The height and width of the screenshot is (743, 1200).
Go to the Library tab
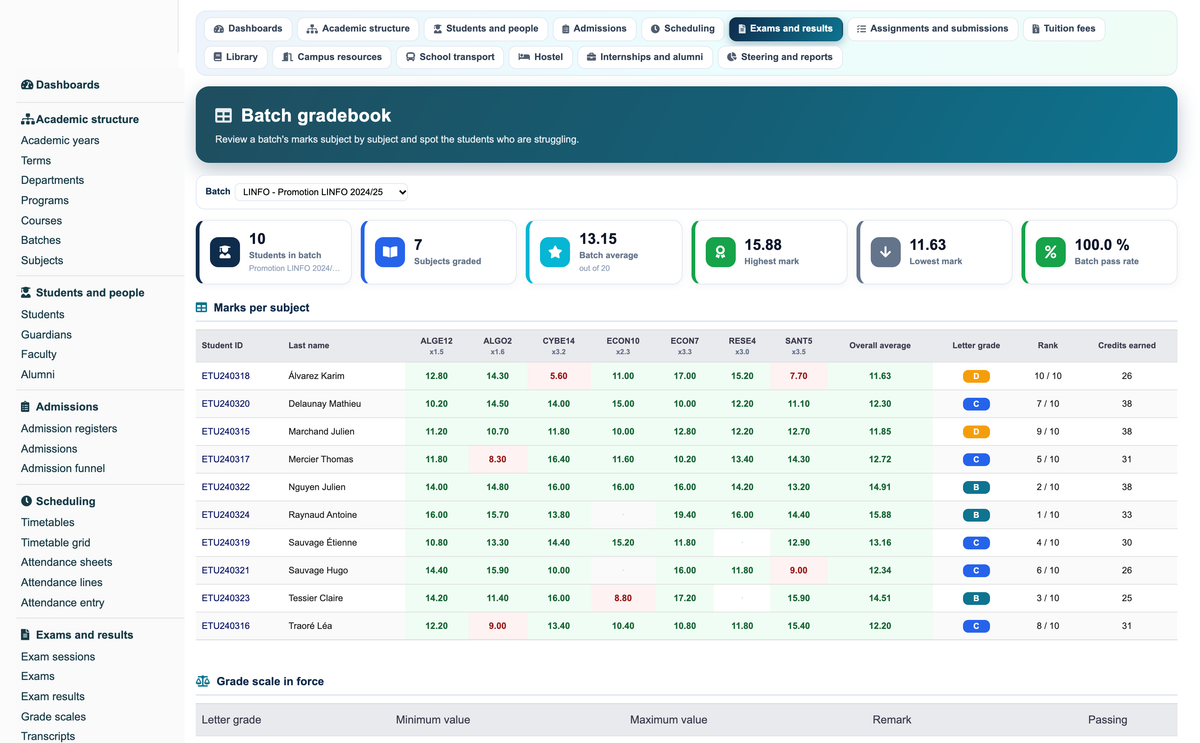pyautogui.click(x=236, y=57)
